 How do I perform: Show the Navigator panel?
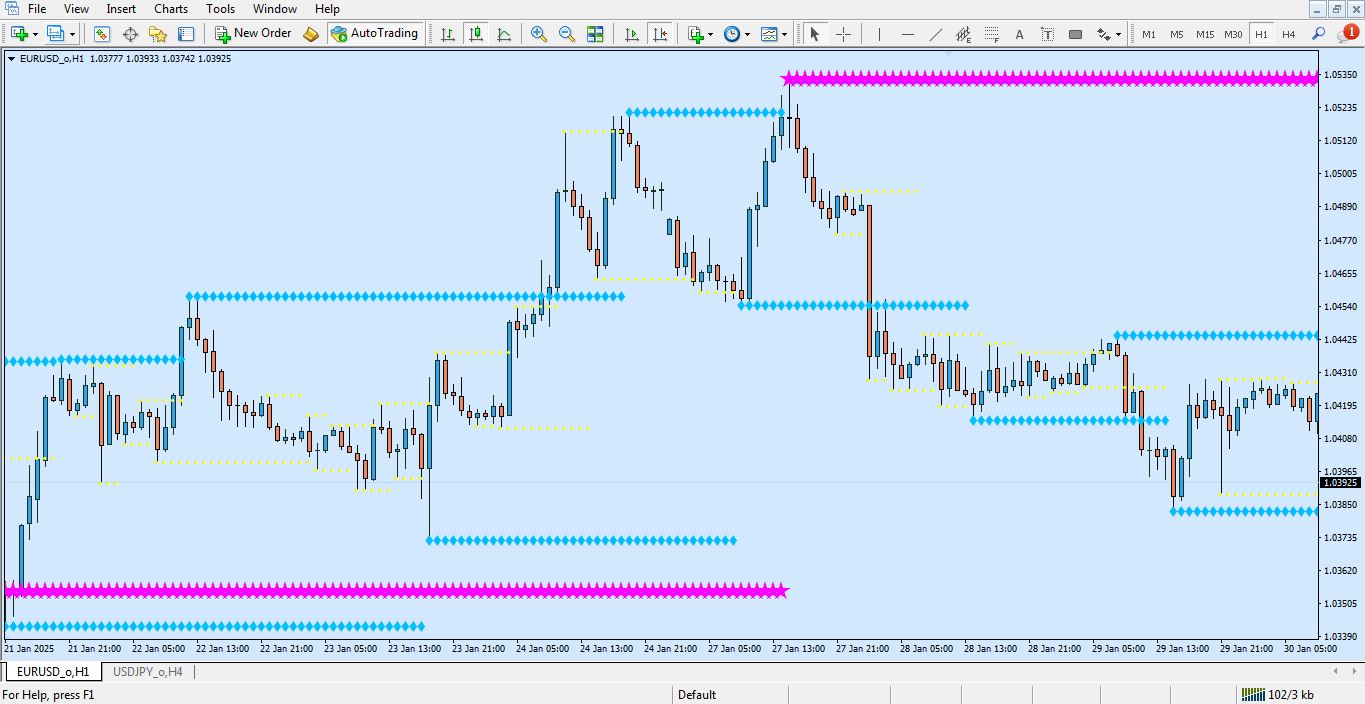click(x=130, y=33)
